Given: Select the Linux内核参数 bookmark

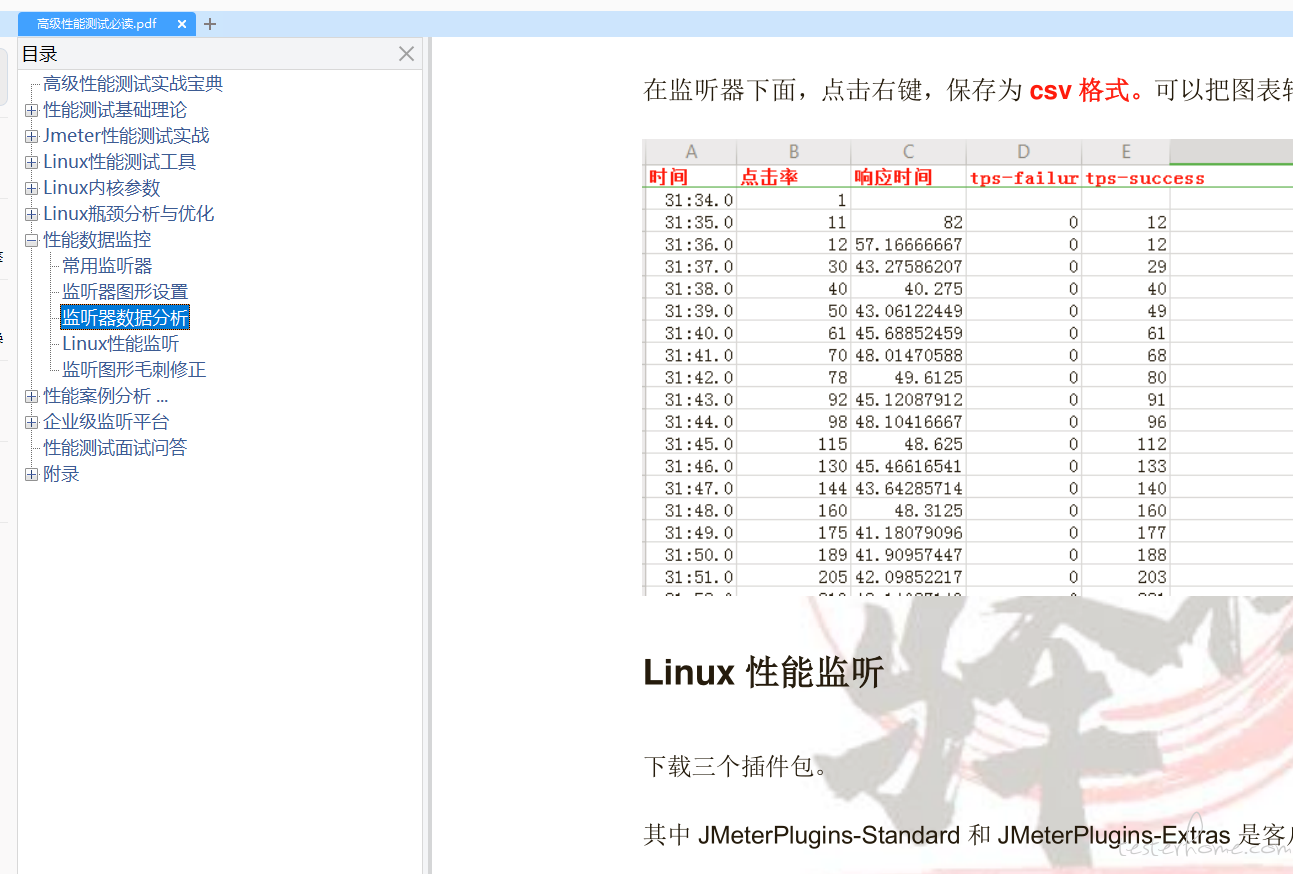Looking at the screenshot, I should (102, 188).
